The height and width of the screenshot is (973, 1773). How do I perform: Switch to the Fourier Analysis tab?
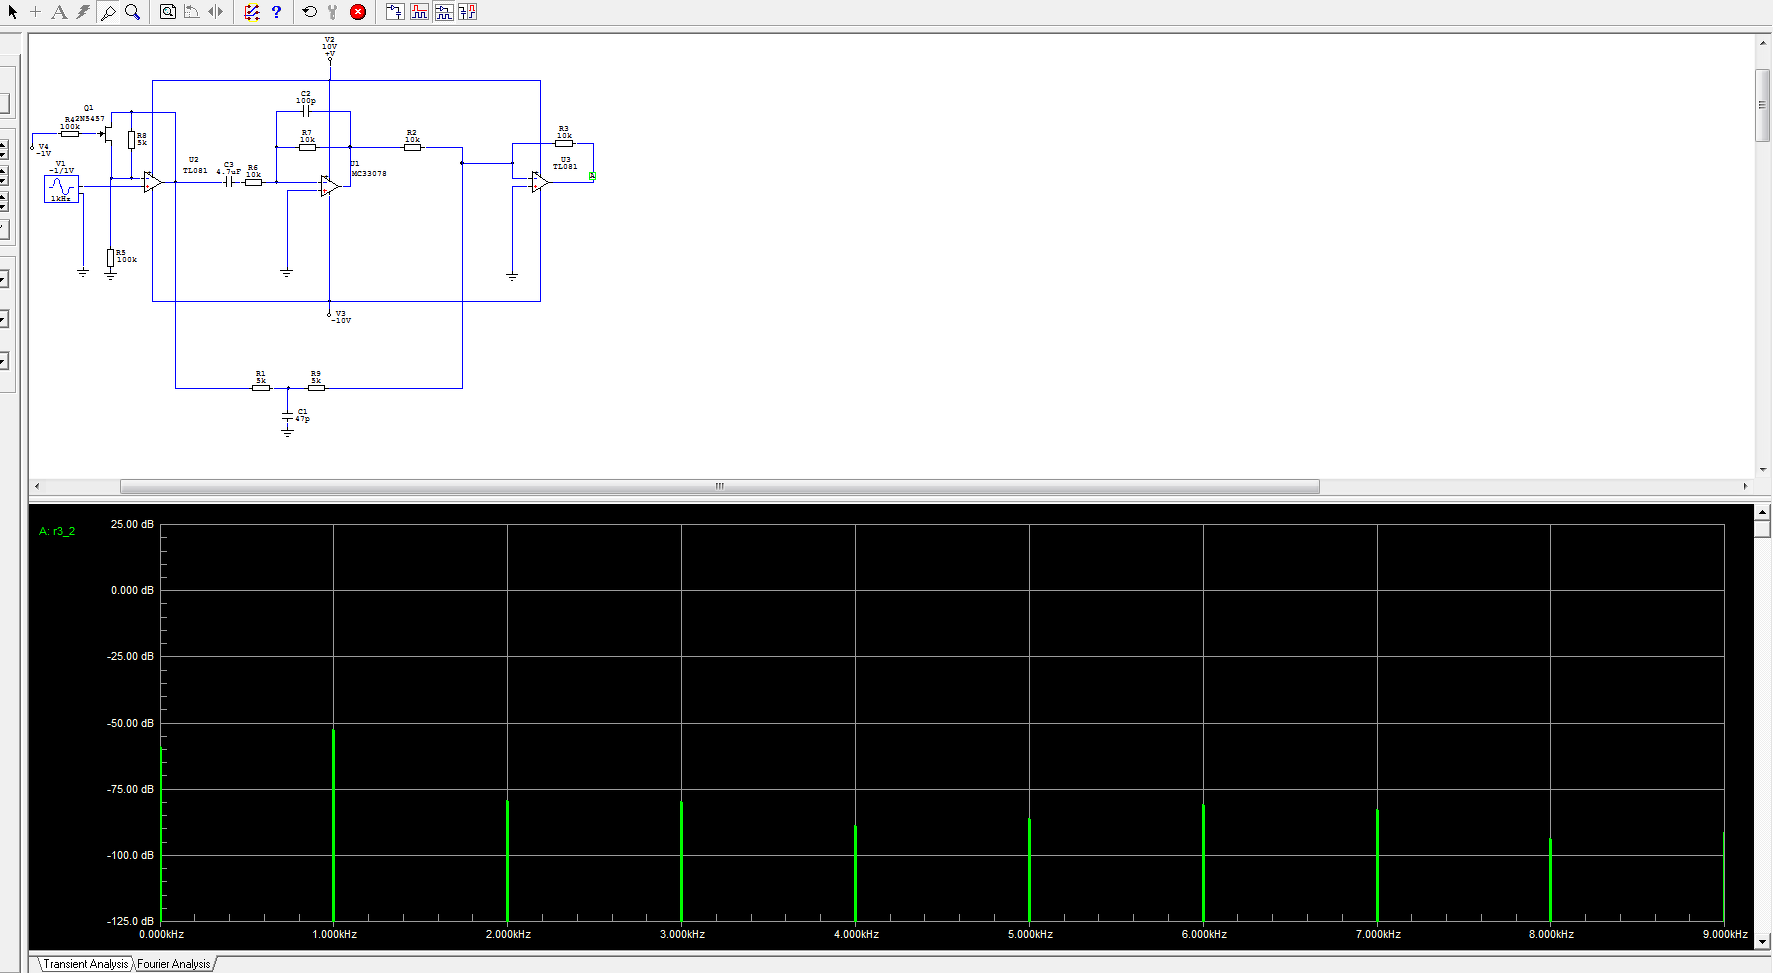[174, 964]
